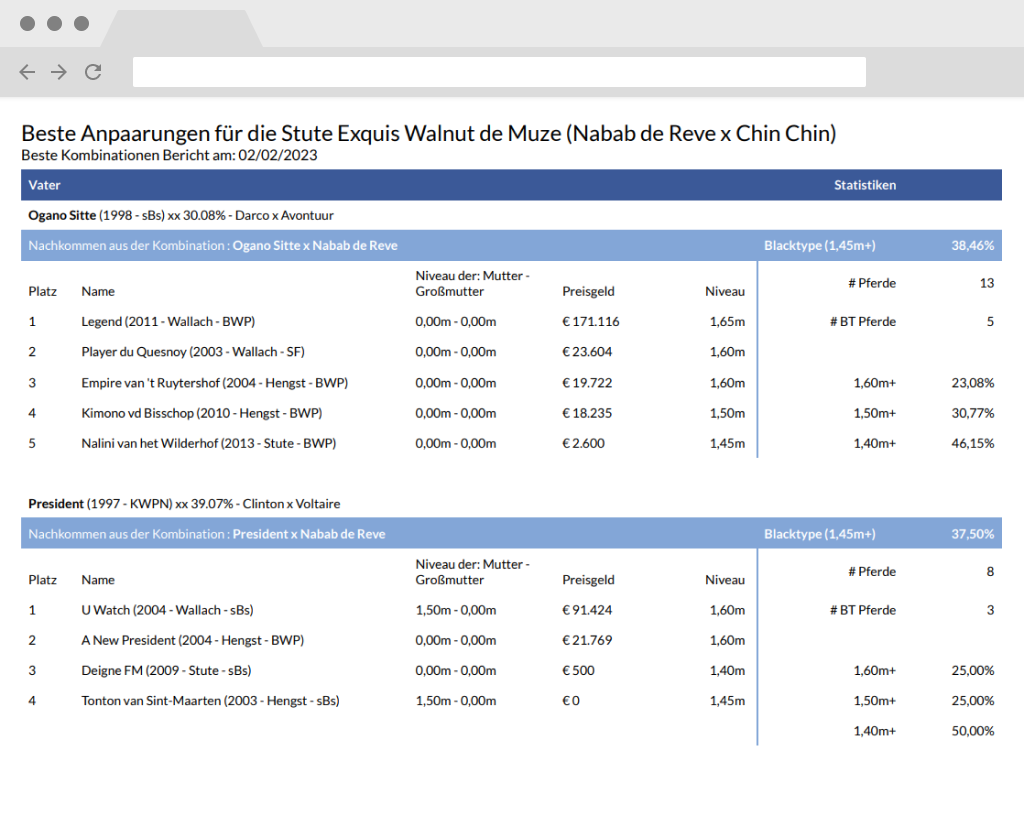This screenshot has width=1024, height=821.
Task: Open U Watch (2004 - Wallach - sBs)
Action: pos(167,610)
